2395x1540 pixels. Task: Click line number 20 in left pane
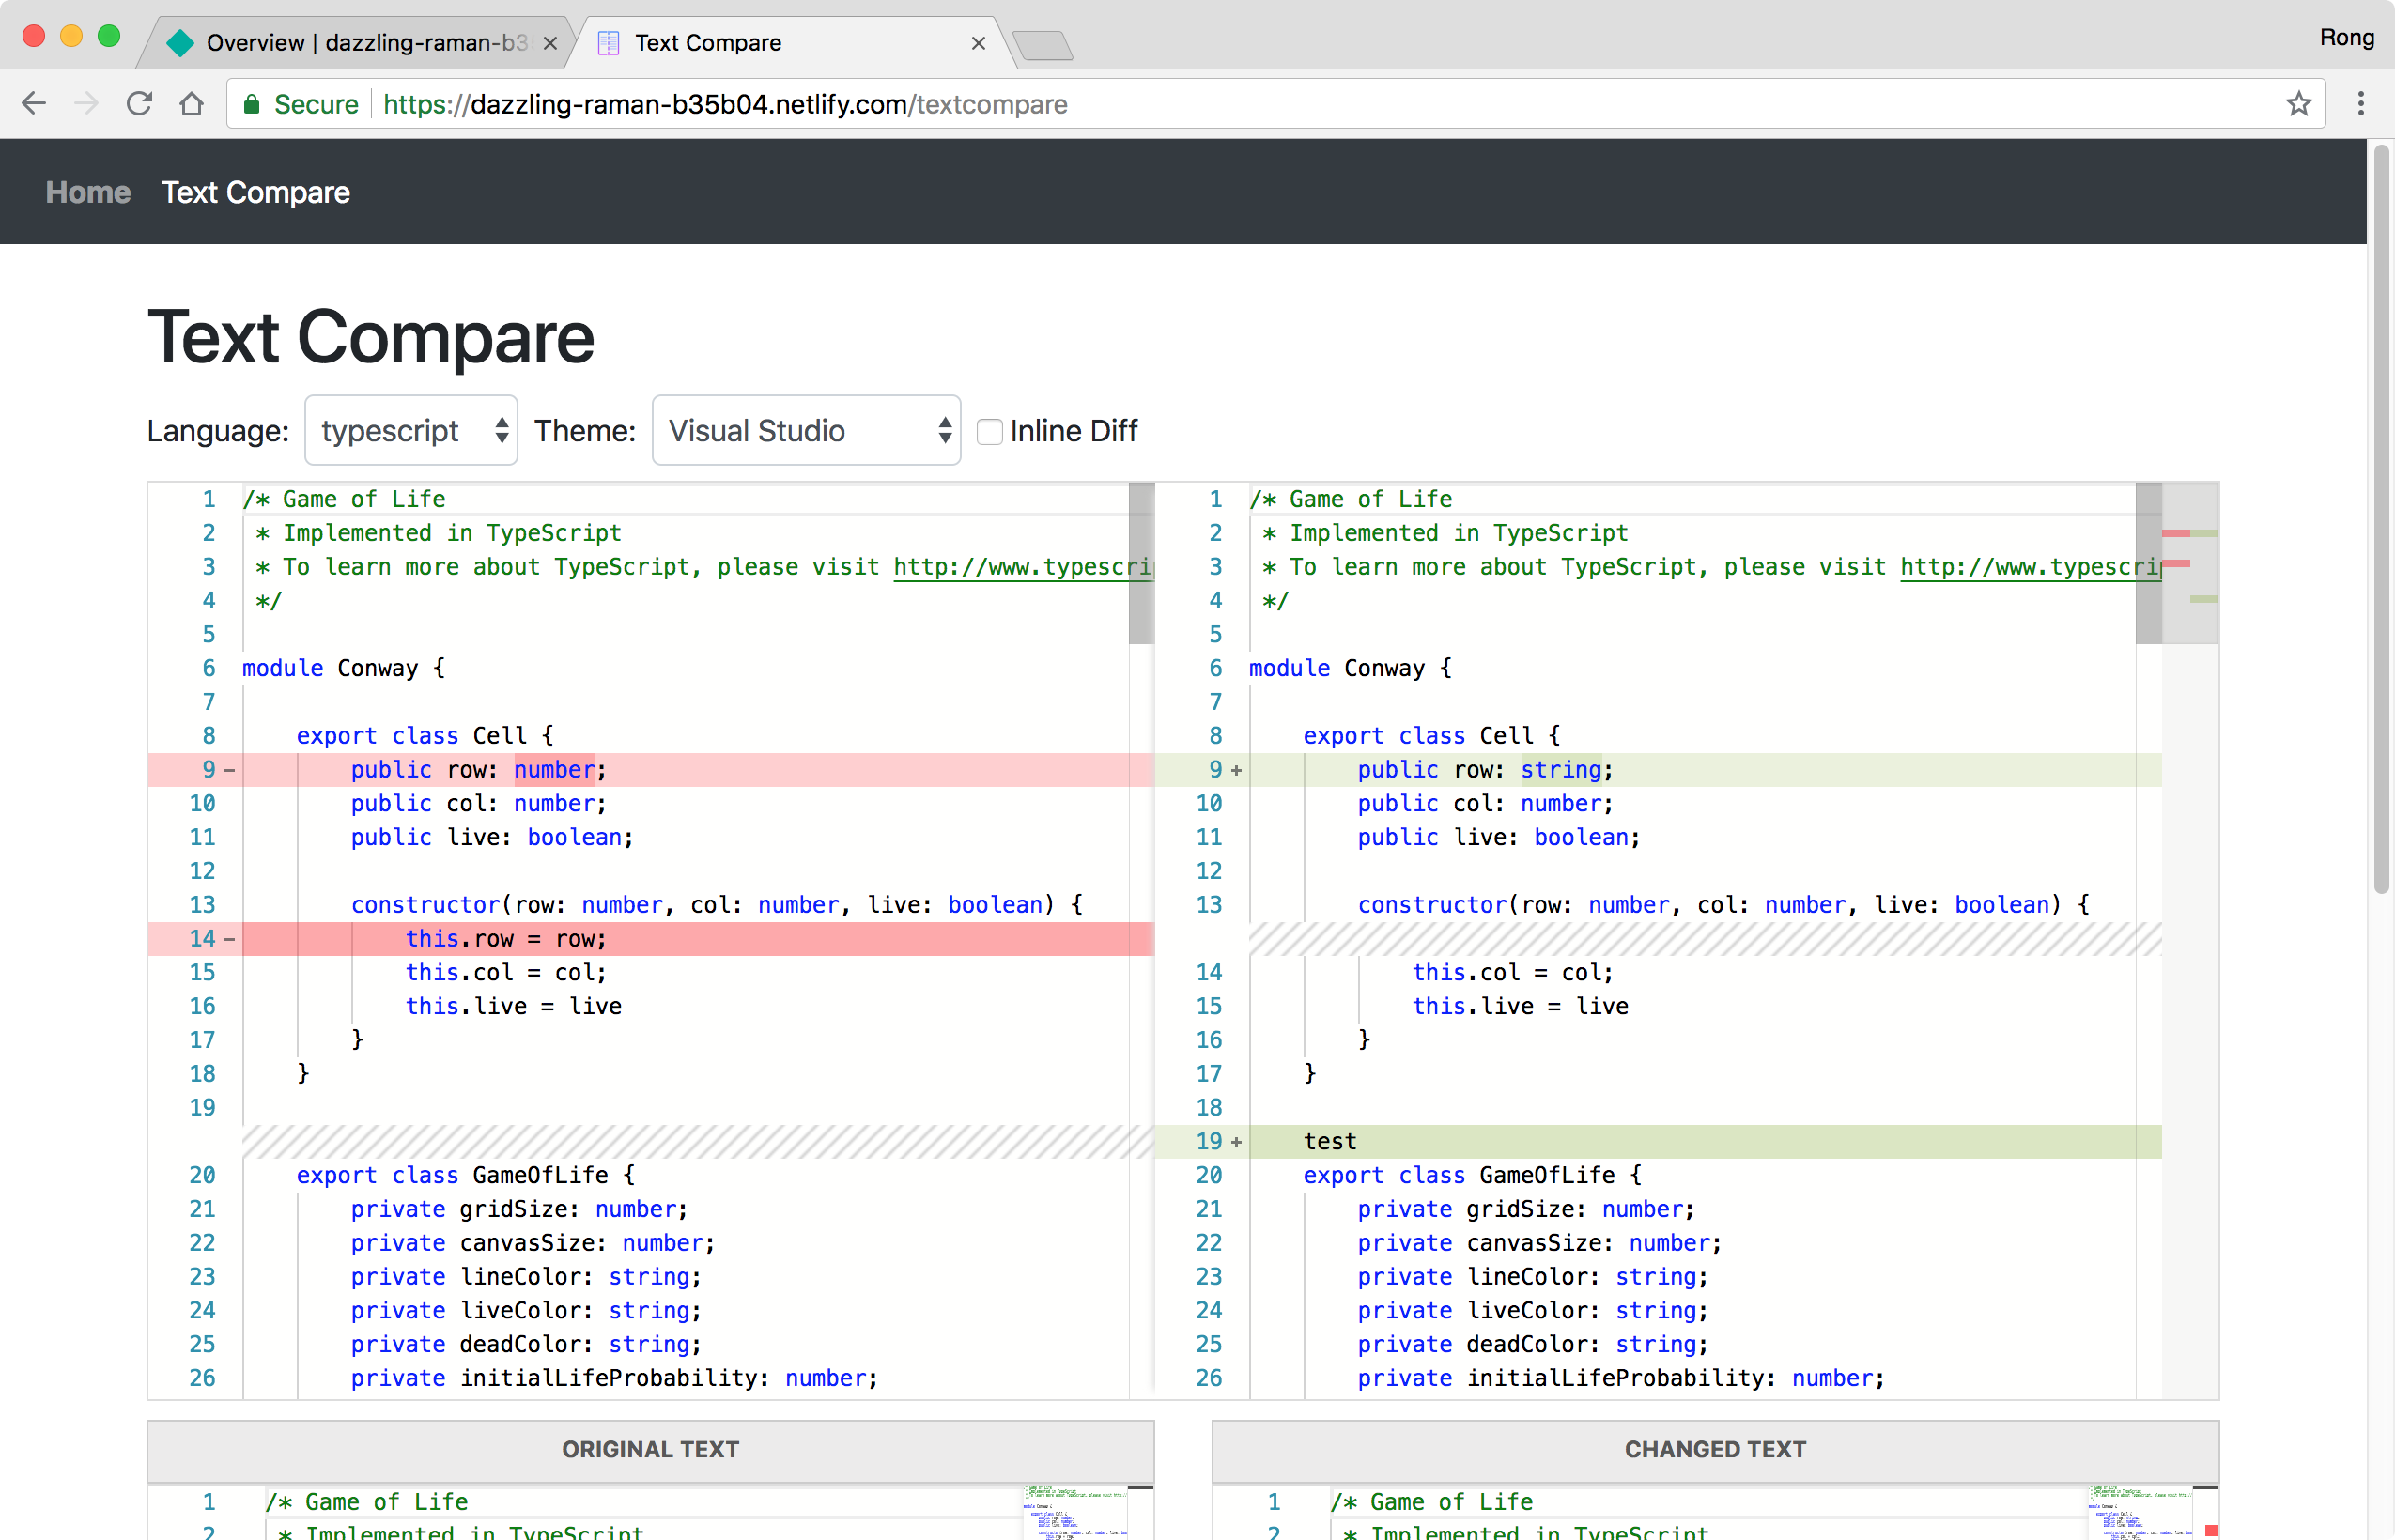point(202,1176)
